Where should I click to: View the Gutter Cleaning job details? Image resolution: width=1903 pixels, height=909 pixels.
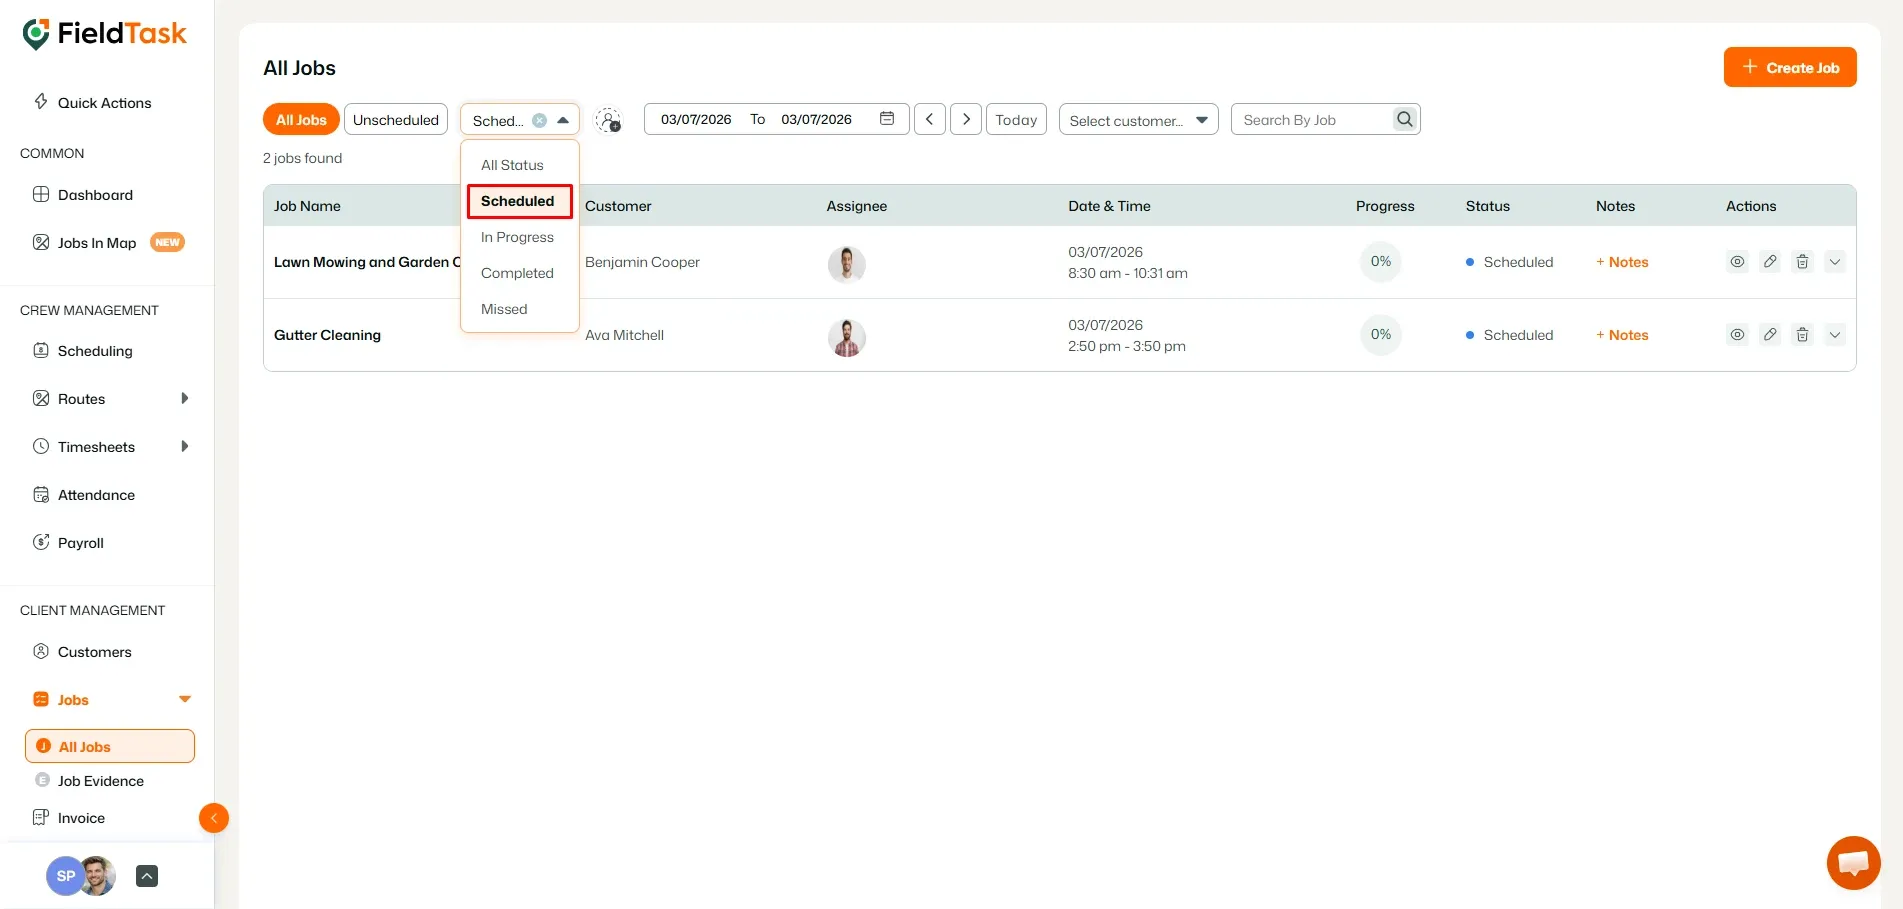click(x=1737, y=334)
